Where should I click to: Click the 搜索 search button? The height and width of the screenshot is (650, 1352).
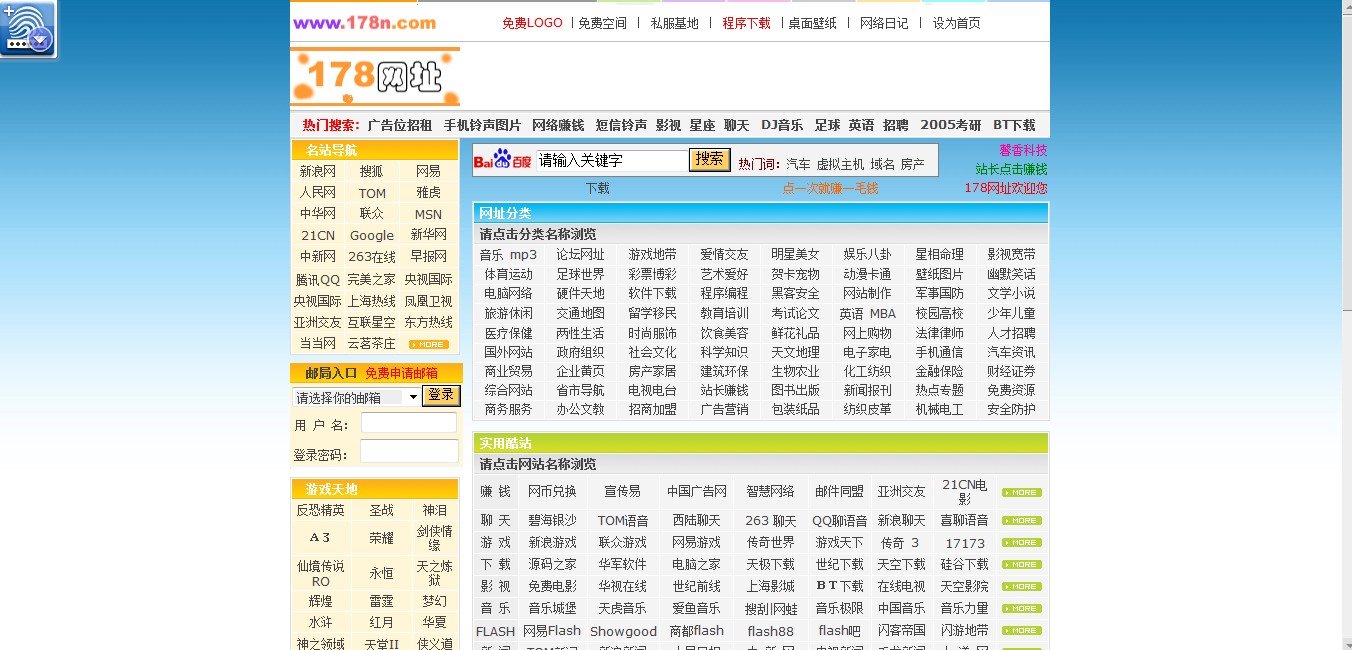[x=710, y=160]
